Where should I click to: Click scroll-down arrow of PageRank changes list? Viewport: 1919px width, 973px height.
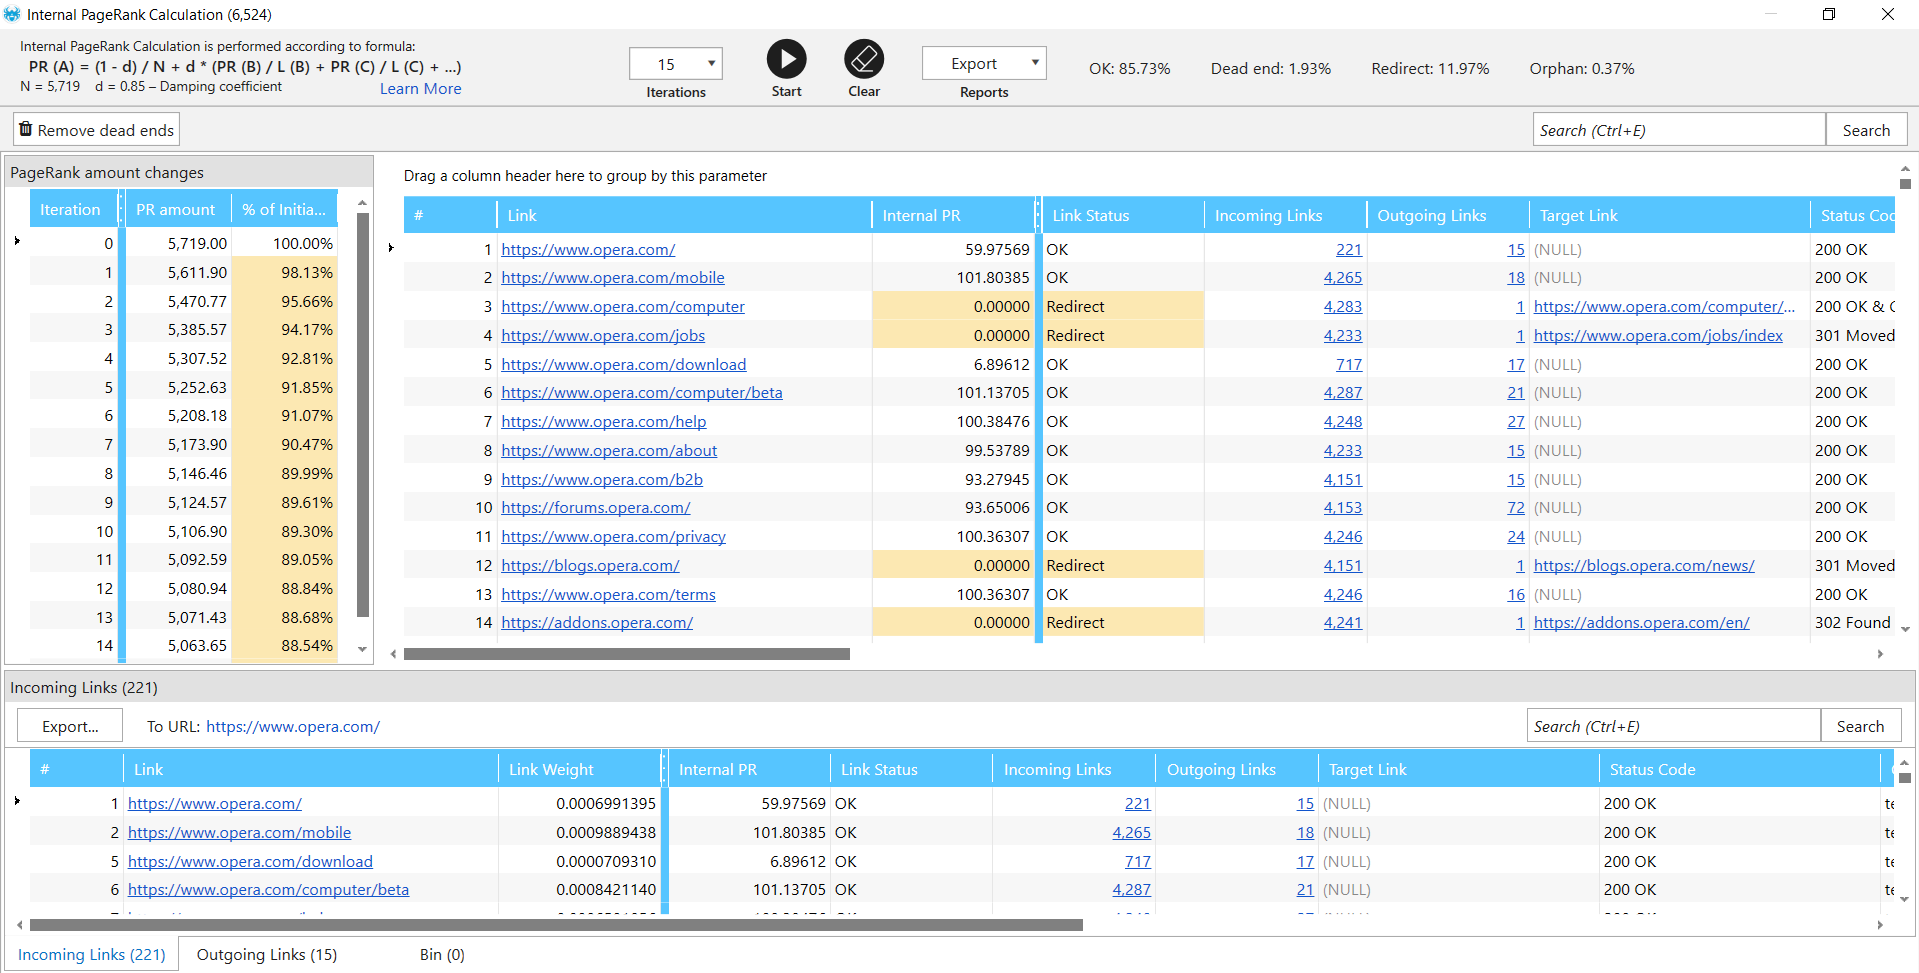(362, 650)
